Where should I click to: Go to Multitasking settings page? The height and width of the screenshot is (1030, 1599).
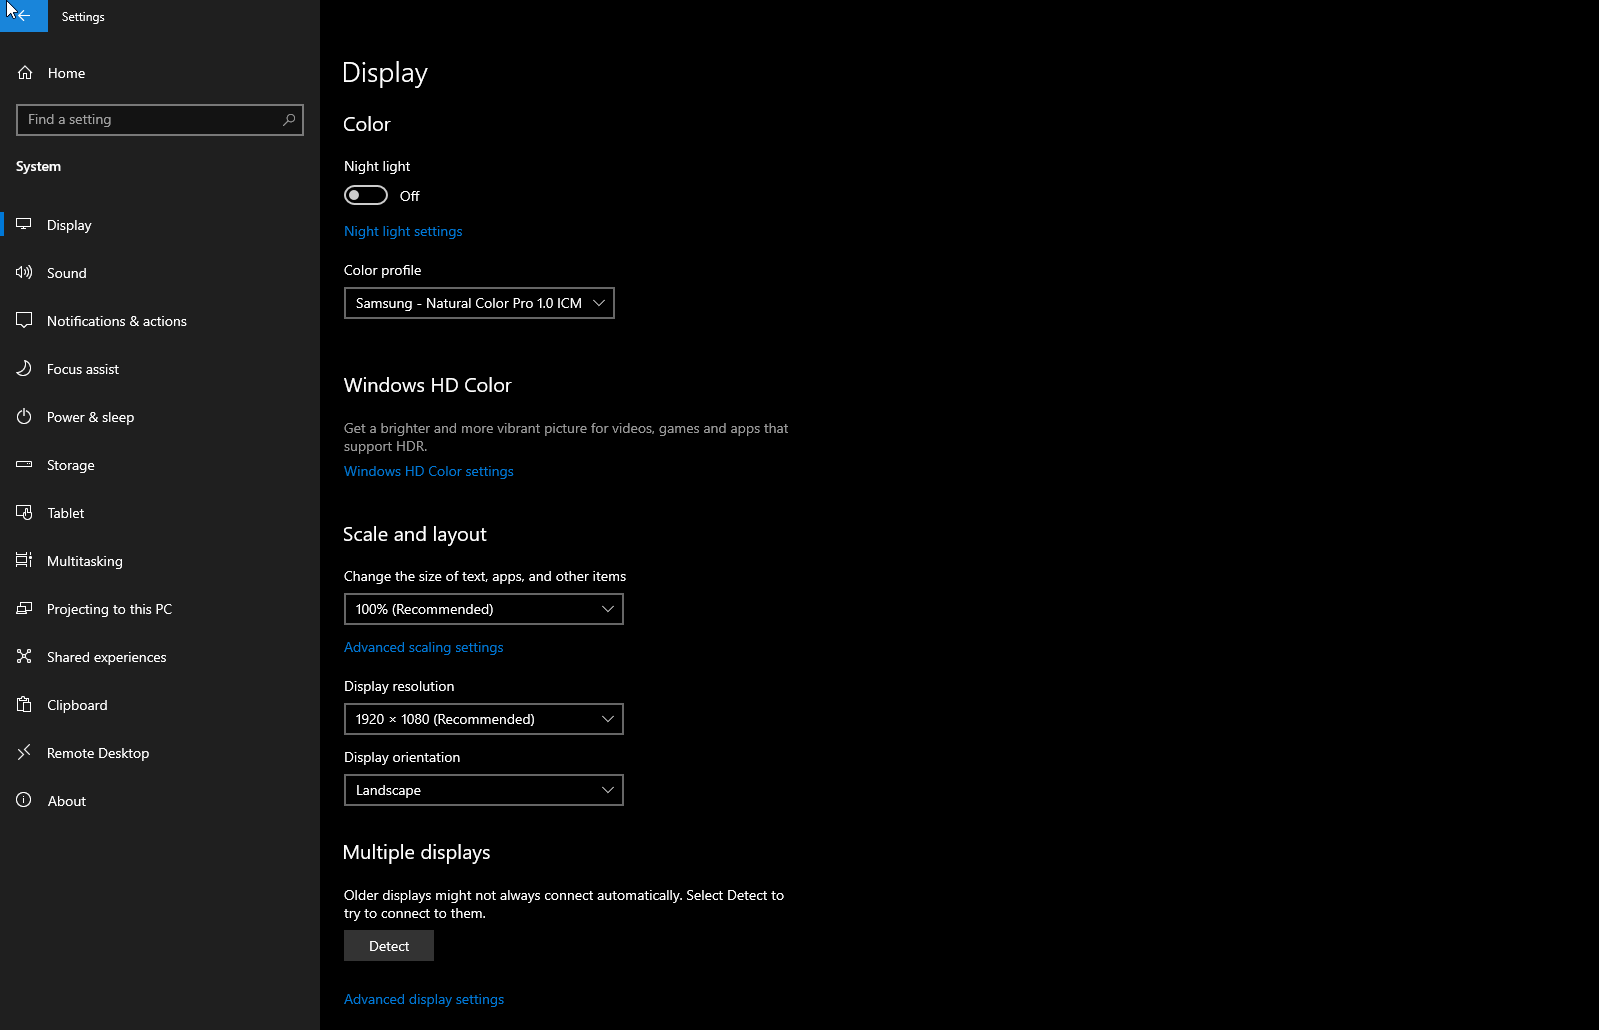pos(84,561)
